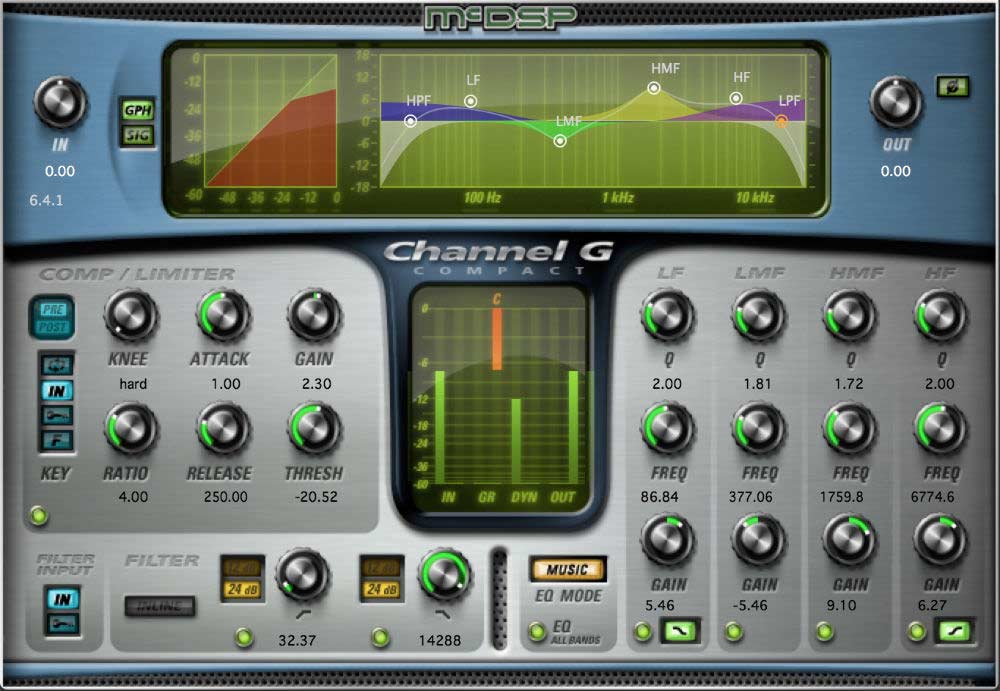This screenshot has height=691, width=1000.
Task: Click the IN input level knob
Action: click(x=60, y=103)
